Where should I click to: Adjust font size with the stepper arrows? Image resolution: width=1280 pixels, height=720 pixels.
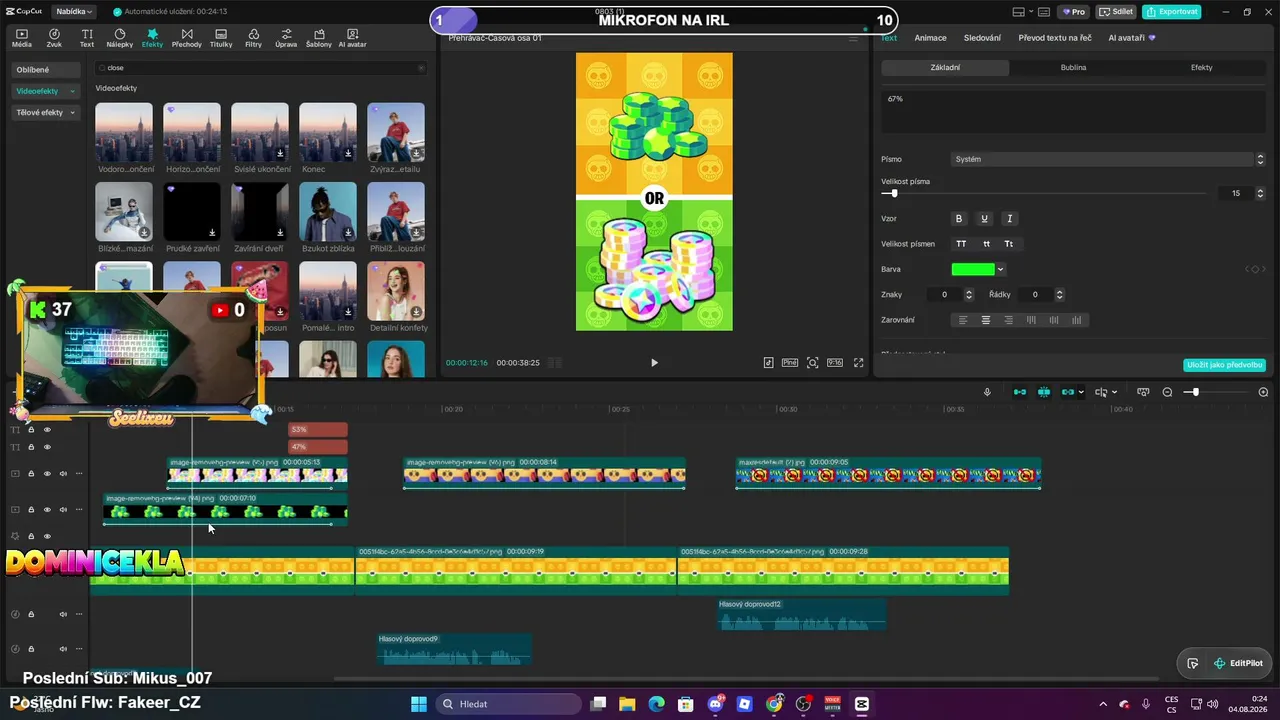(x=1260, y=193)
